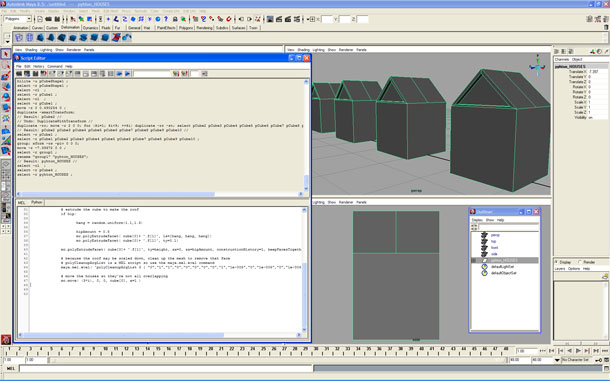Click the range slider bar below timeline

[279, 360]
